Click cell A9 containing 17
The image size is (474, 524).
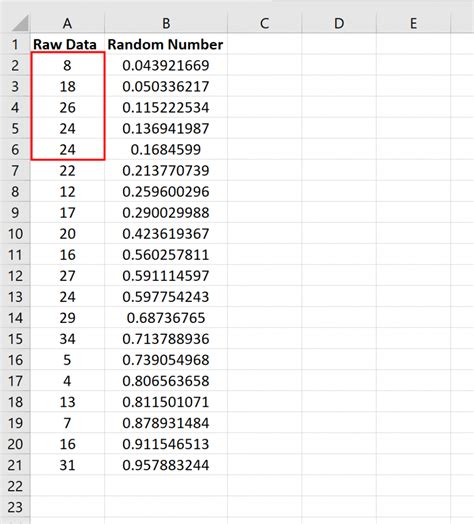[x=68, y=212]
